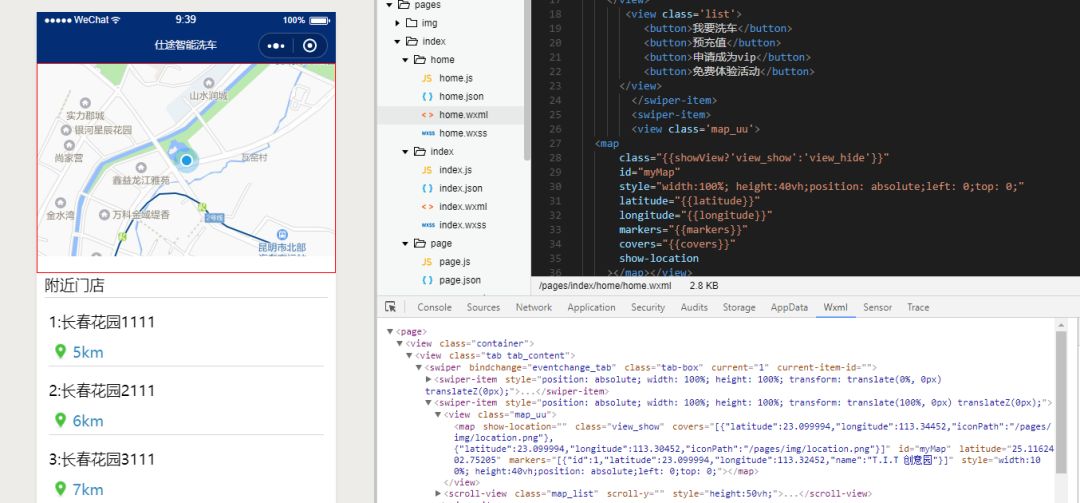Collapse the outer index folder arrow
Image resolution: width=1080 pixels, height=503 pixels.
(397, 41)
